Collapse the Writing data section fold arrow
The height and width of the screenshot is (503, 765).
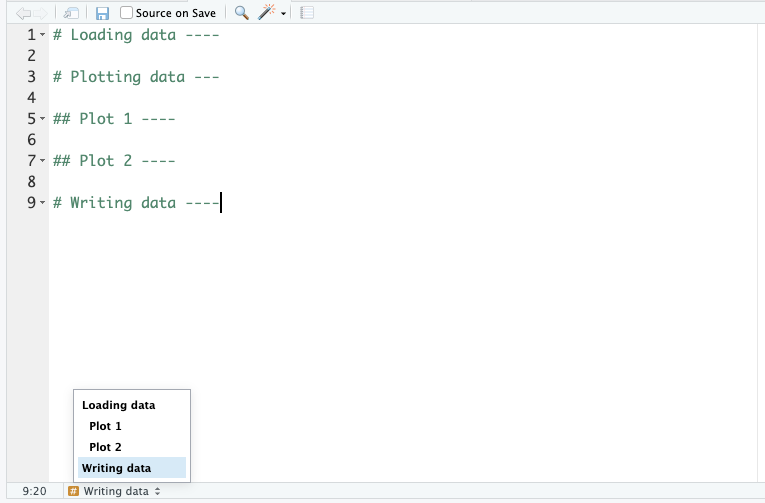(42, 202)
